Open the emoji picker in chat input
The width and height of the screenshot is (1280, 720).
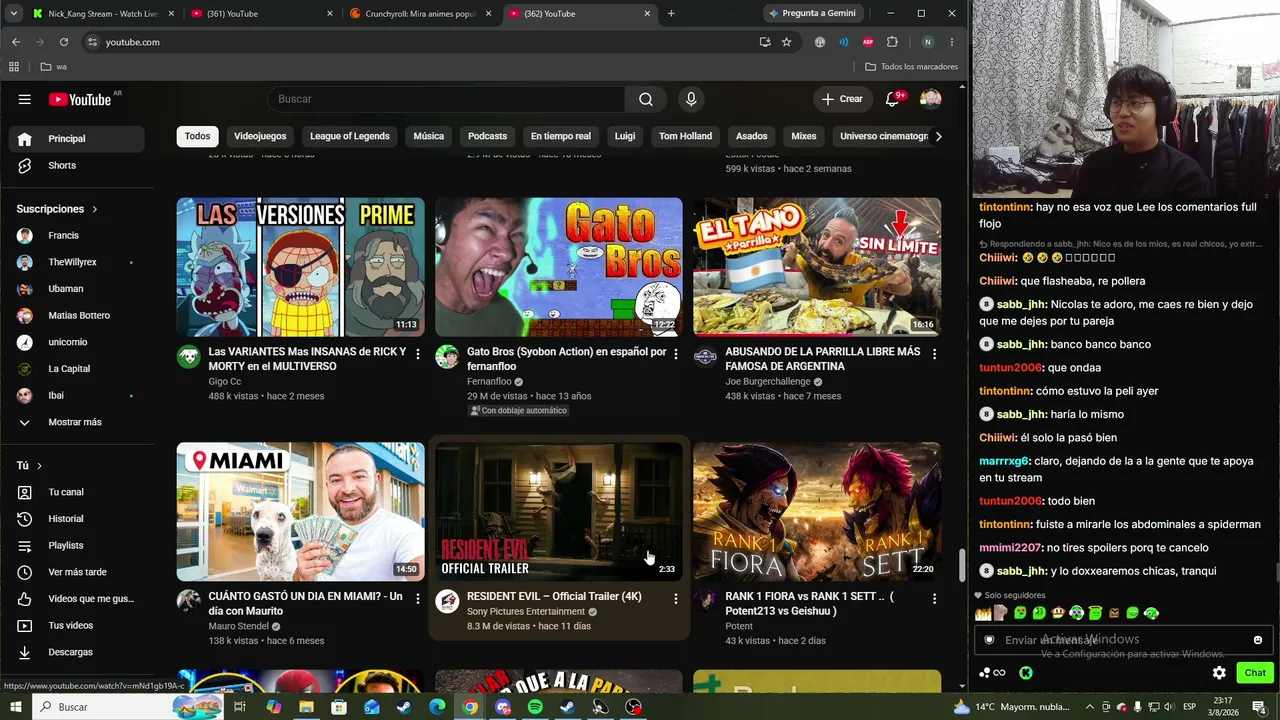(1258, 640)
